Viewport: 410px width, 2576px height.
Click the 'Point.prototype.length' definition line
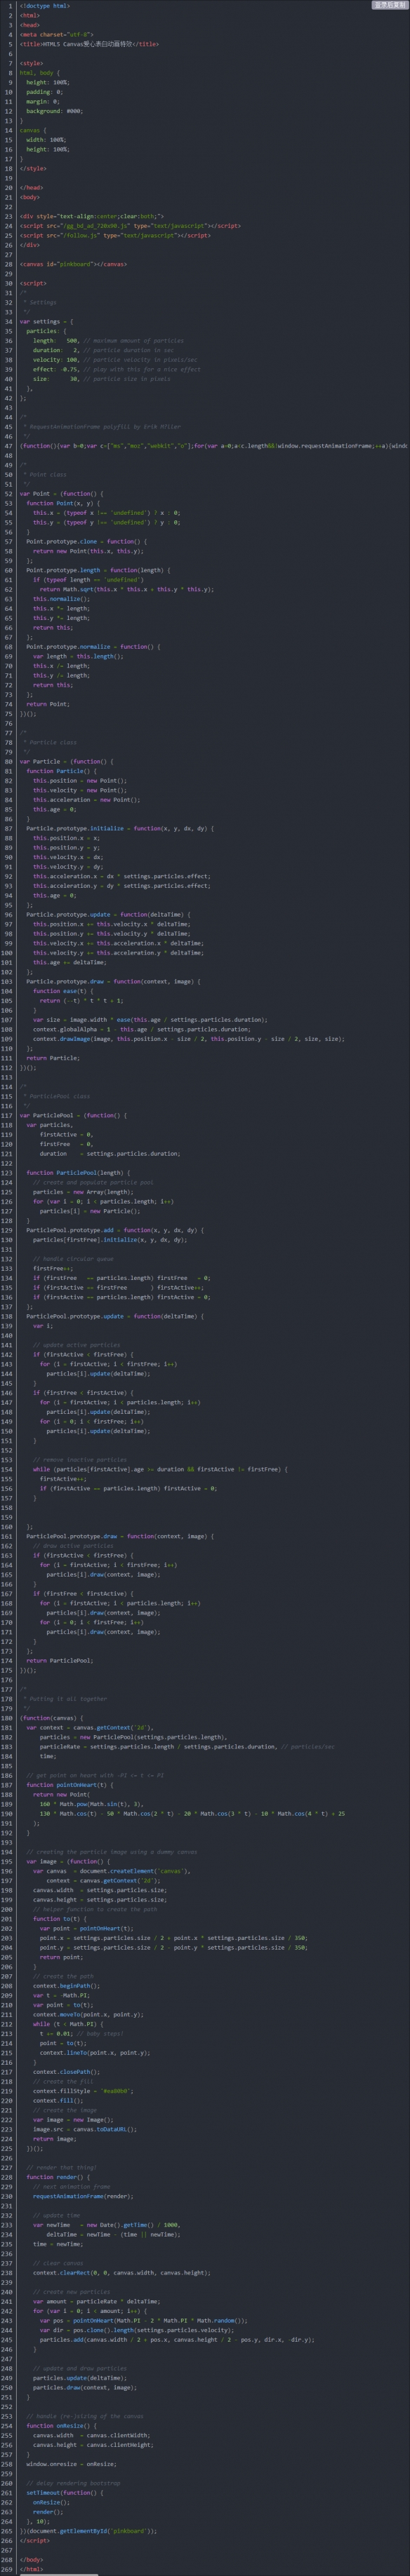(x=98, y=570)
